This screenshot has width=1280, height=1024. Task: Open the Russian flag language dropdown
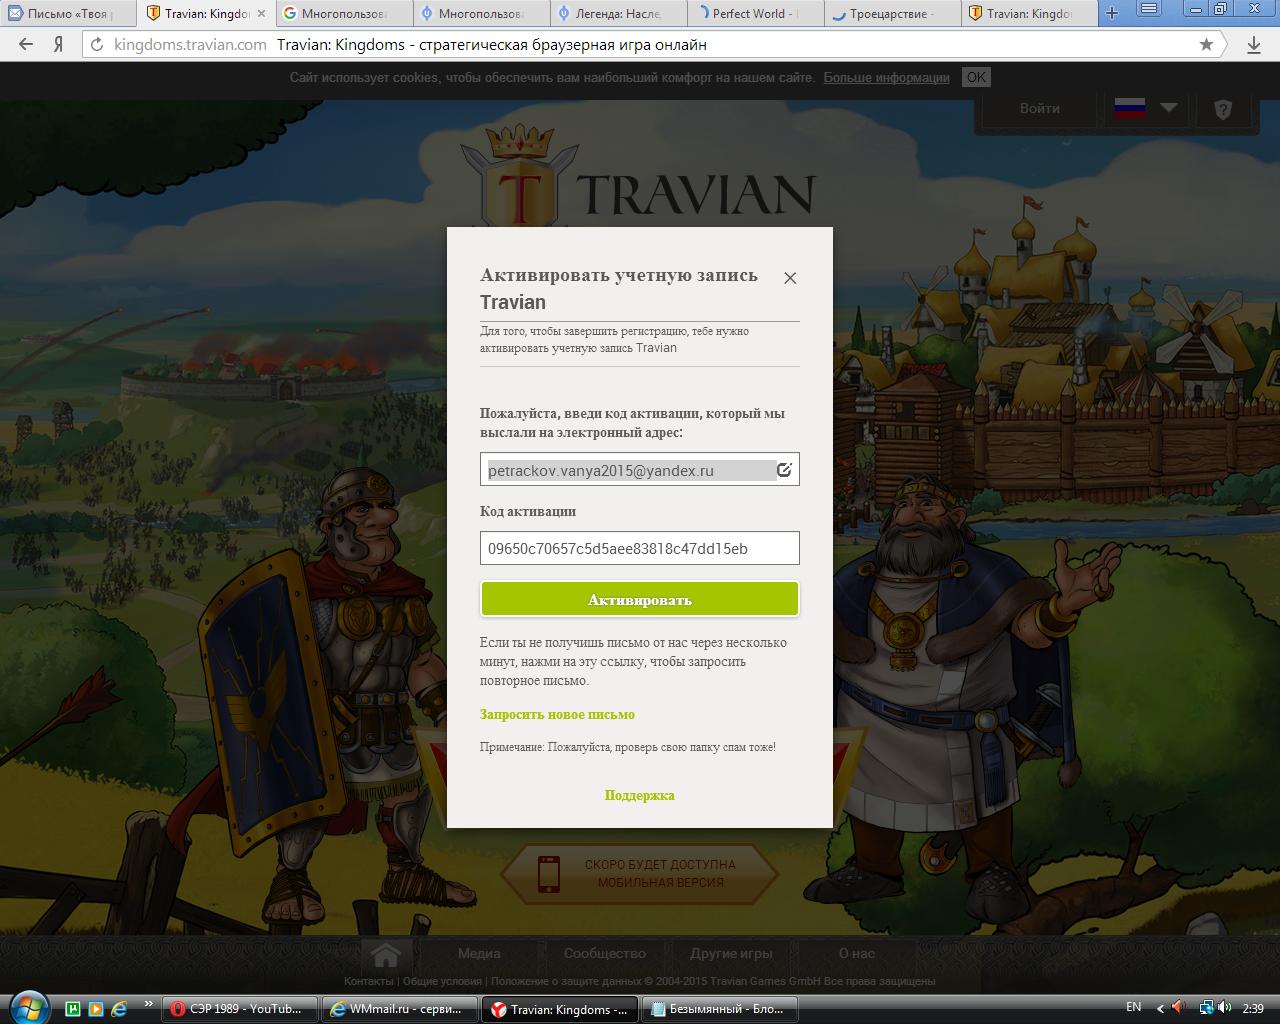click(1146, 108)
